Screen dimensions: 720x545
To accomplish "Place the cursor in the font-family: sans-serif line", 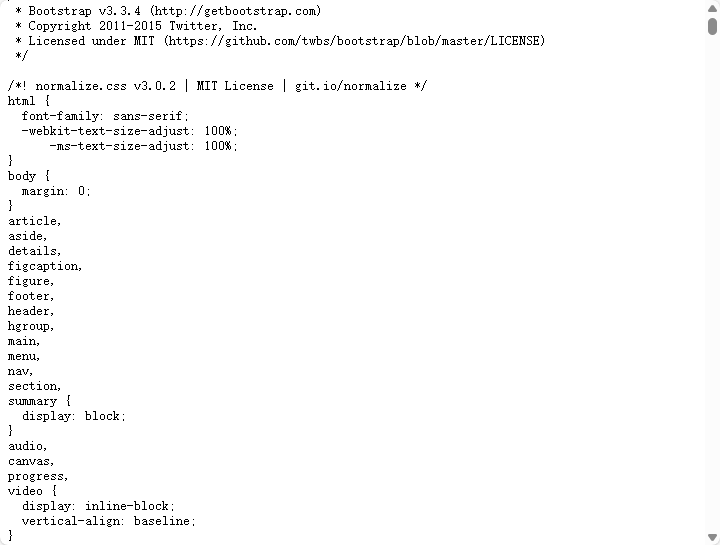I will pos(105,116).
